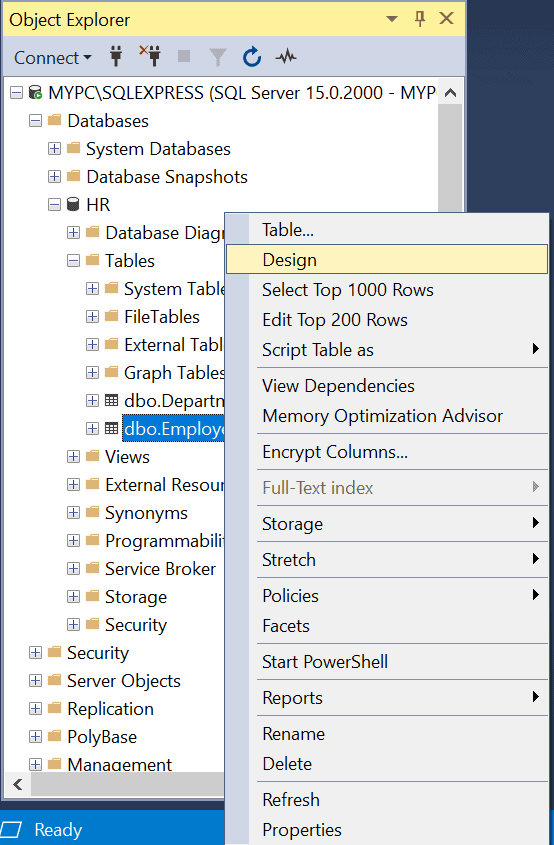Screen dimensions: 554x845
Task: Click the Disconnect plug icon with red X
Action: coord(150,56)
